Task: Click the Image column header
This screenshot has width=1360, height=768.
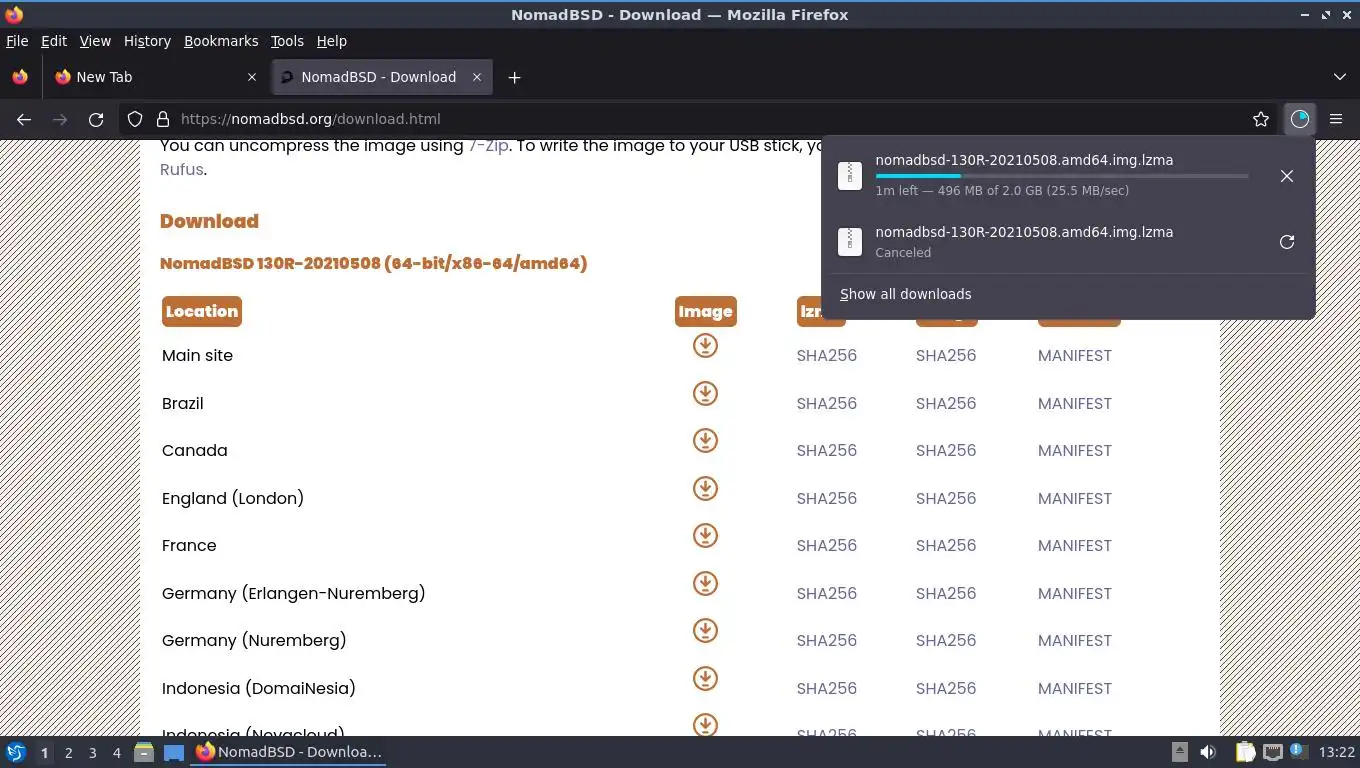Action: pyautogui.click(x=706, y=311)
